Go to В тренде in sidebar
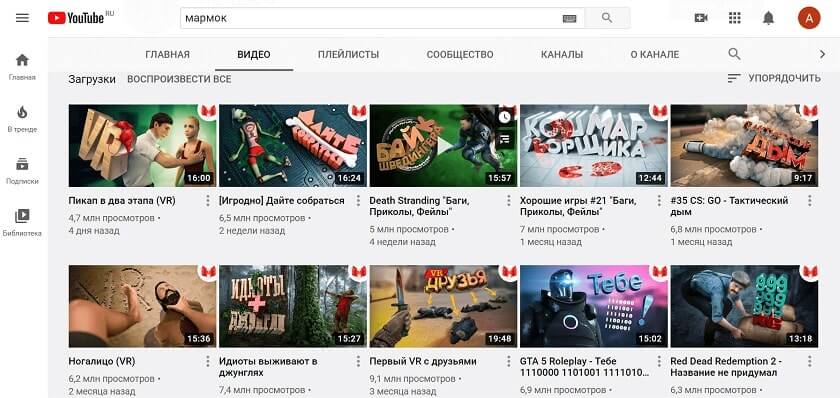This screenshot has width=840, height=398. (x=22, y=118)
